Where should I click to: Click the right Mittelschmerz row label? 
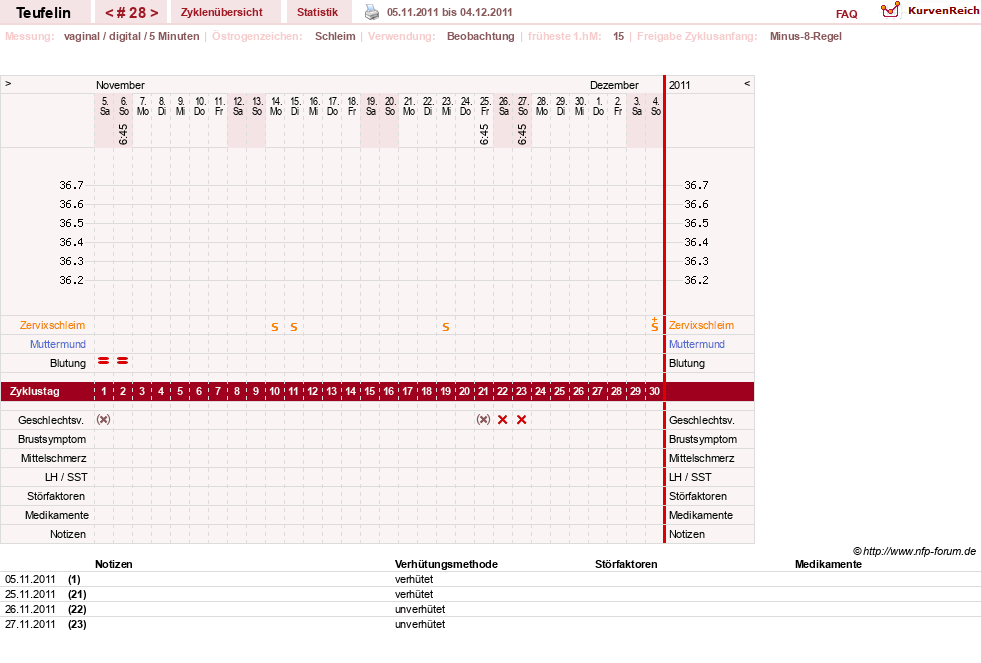point(701,458)
